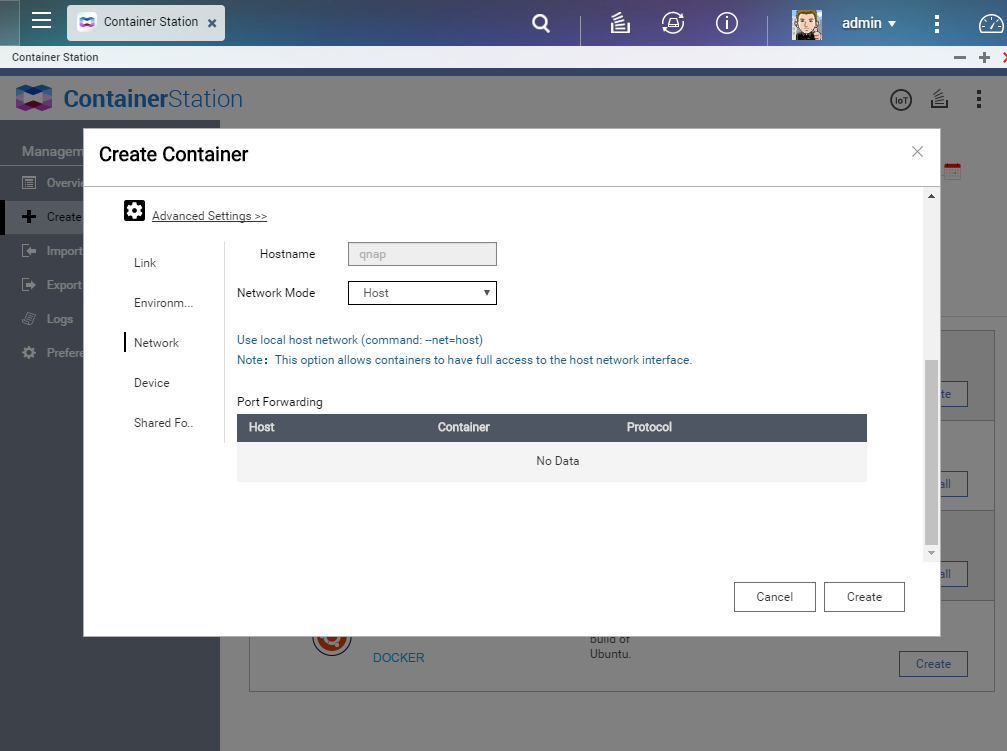
Task: Maximize the Container Station window
Action: click(984, 57)
